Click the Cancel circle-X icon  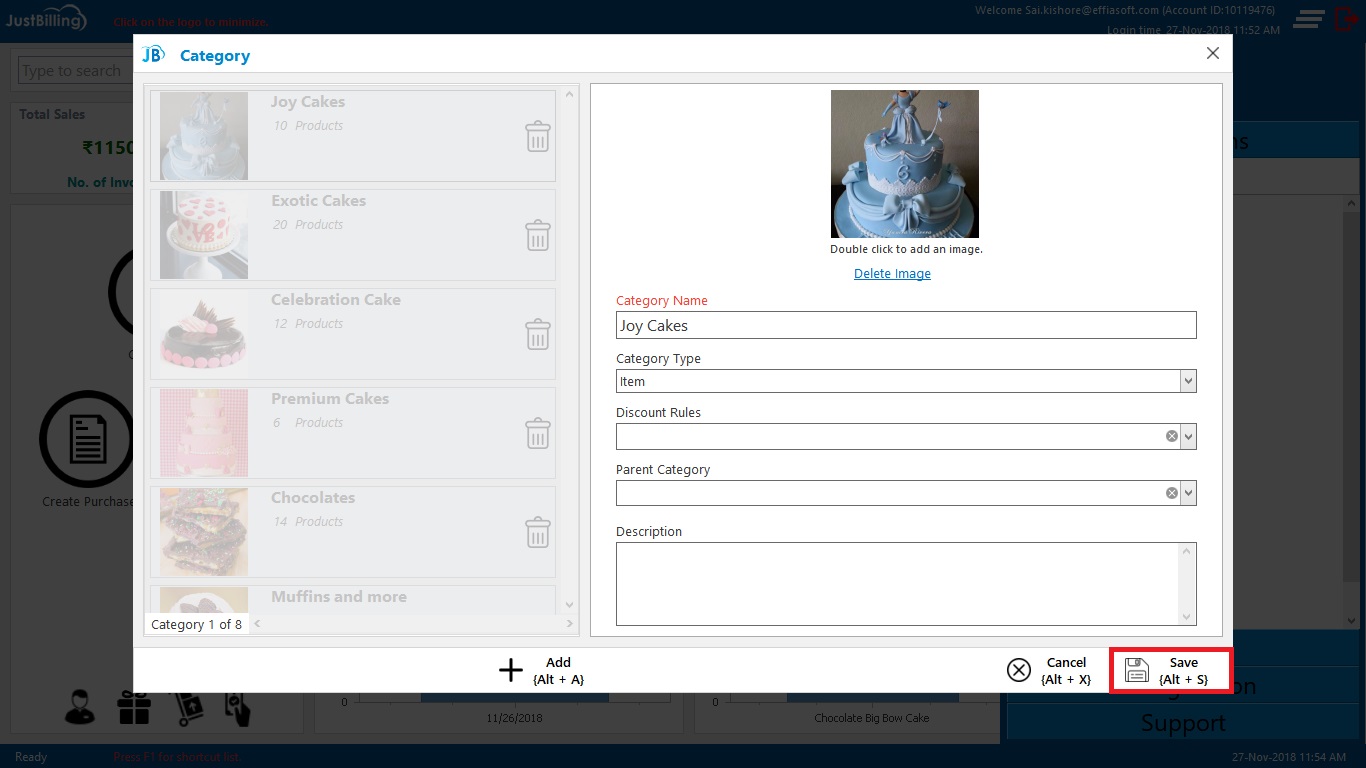pos(1018,670)
